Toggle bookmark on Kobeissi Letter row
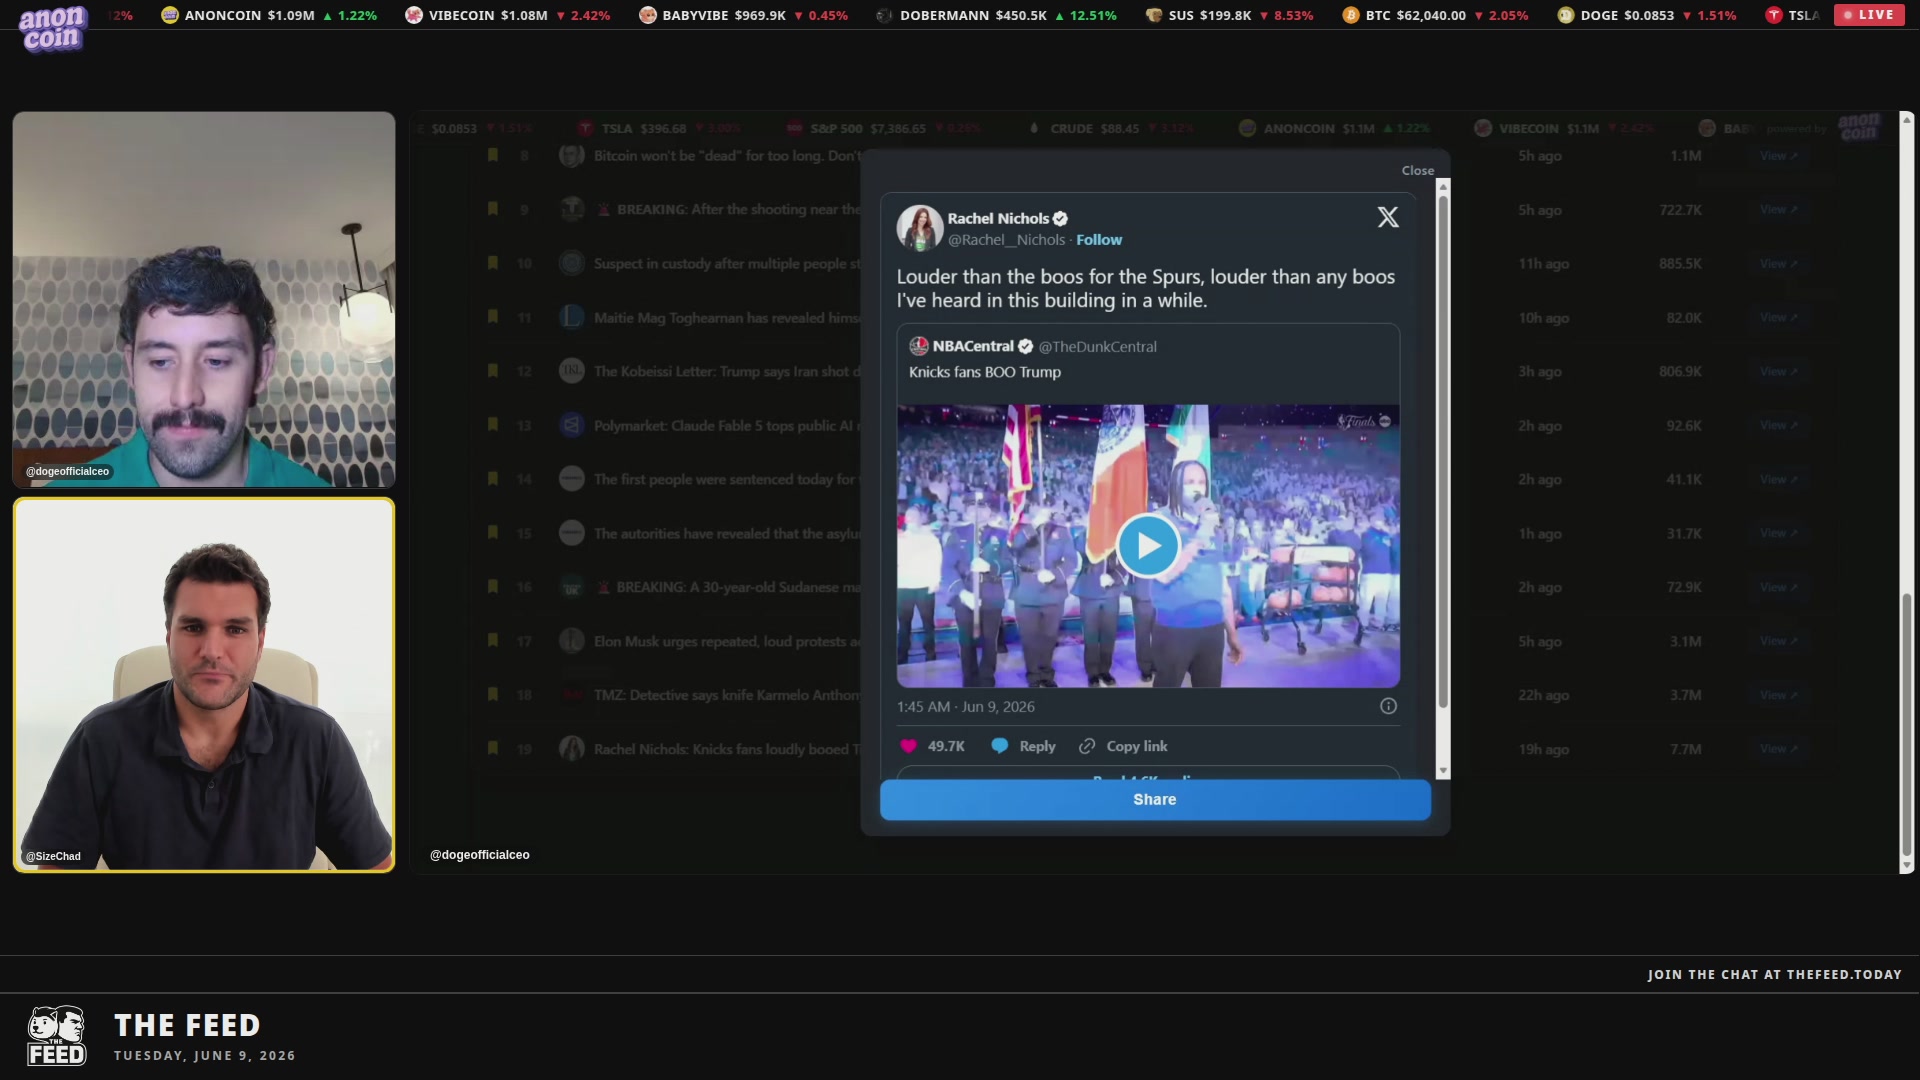Image resolution: width=1920 pixels, height=1080 pixels. [x=493, y=371]
